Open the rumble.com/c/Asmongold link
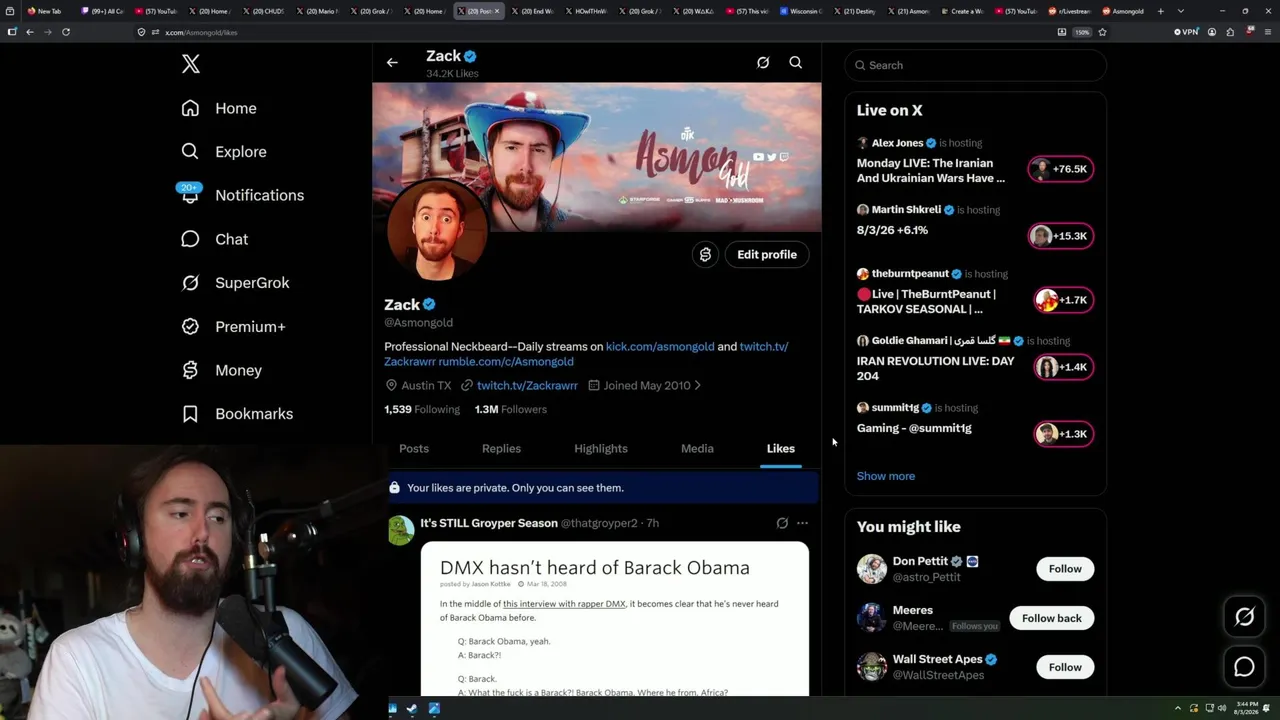The height and width of the screenshot is (720, 1280). [506, 362]
